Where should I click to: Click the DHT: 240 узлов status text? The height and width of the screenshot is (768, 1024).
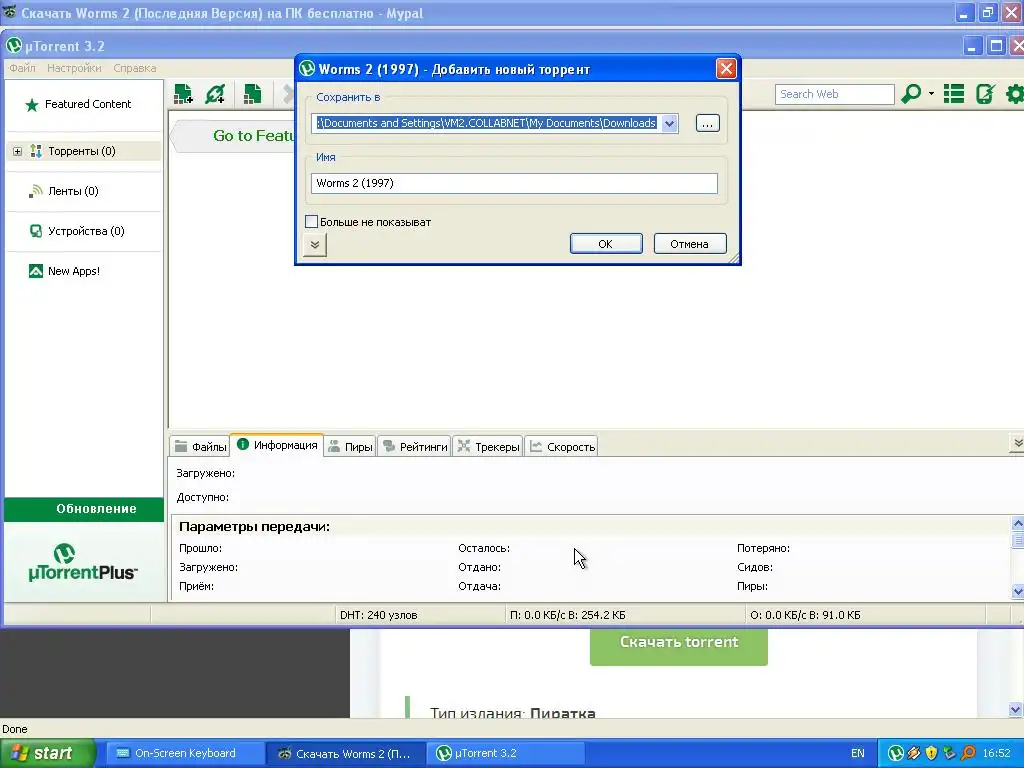click(x=379, y=615)
